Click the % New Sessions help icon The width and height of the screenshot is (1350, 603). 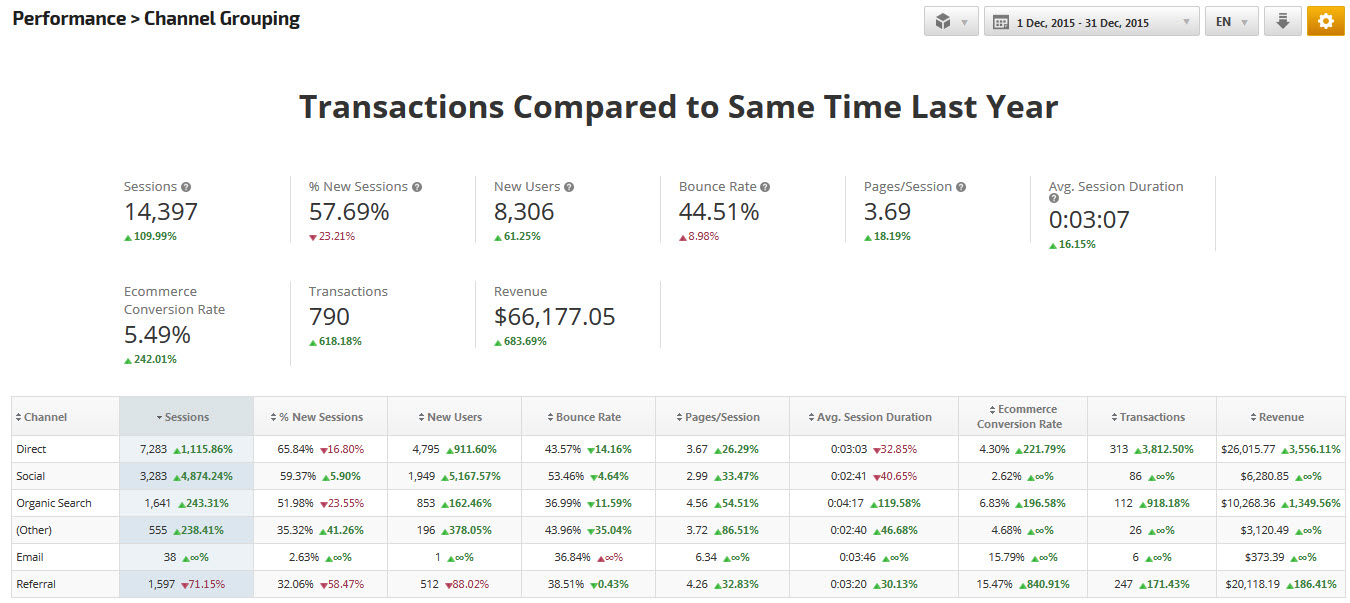pos(417,187)
